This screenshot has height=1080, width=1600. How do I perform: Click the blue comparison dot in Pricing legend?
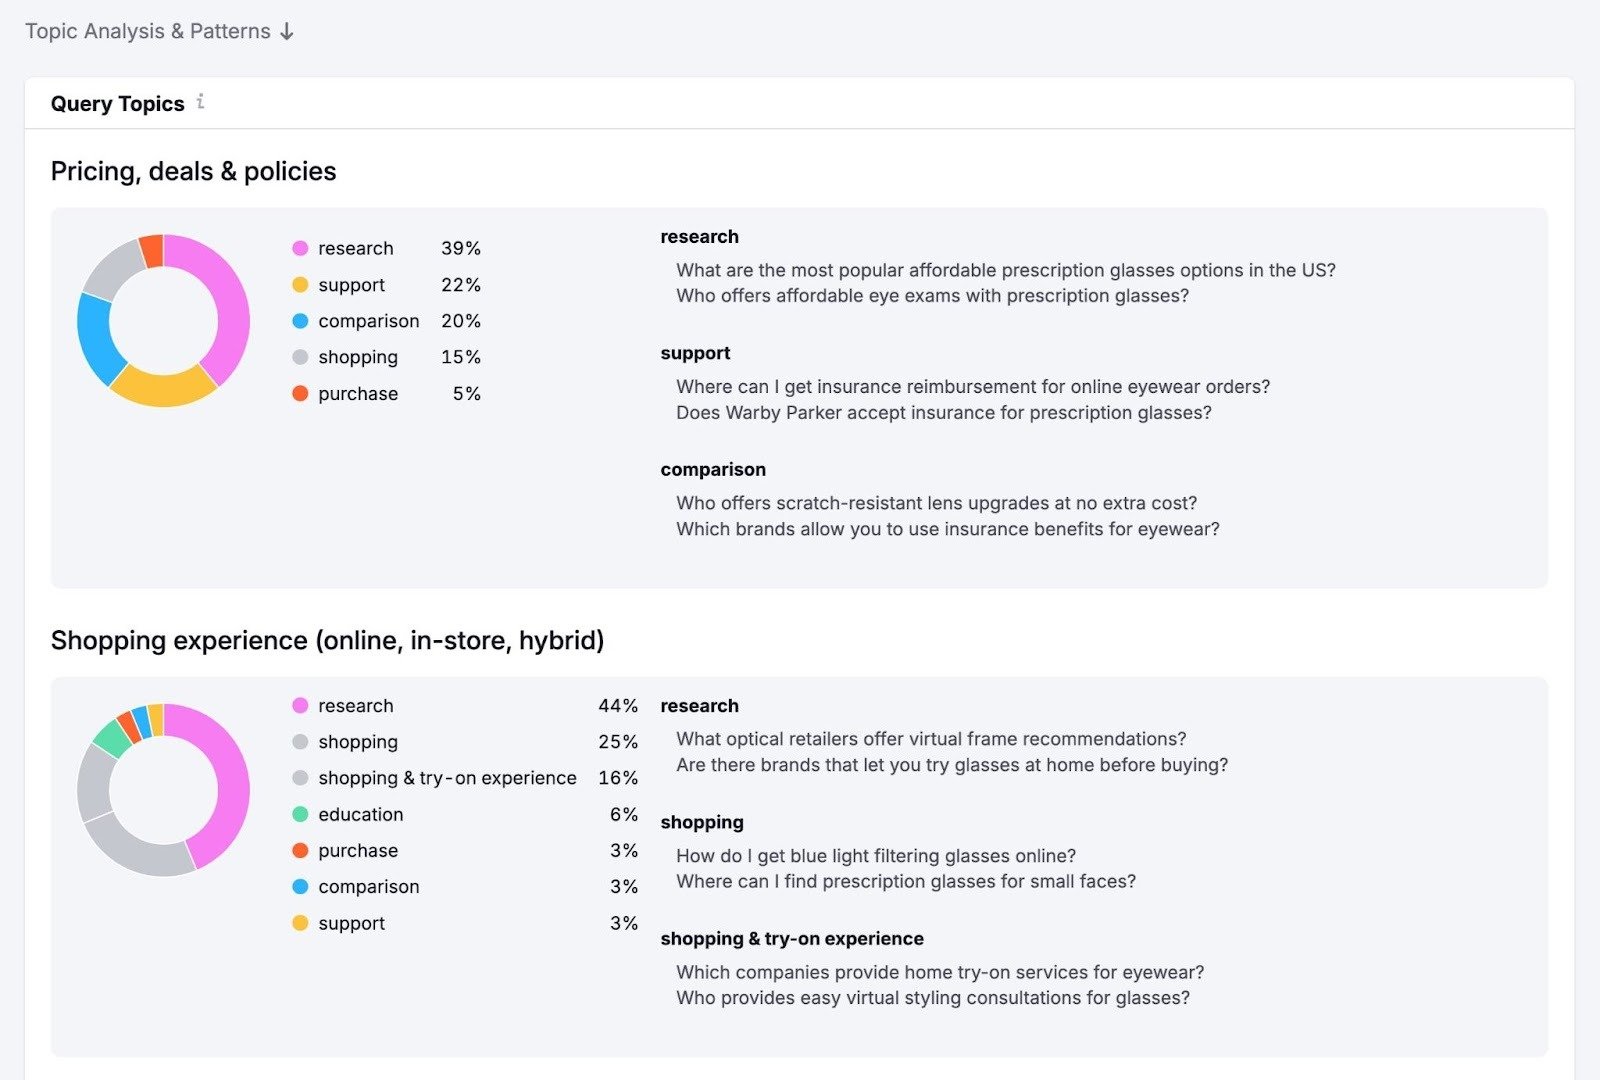298,321
